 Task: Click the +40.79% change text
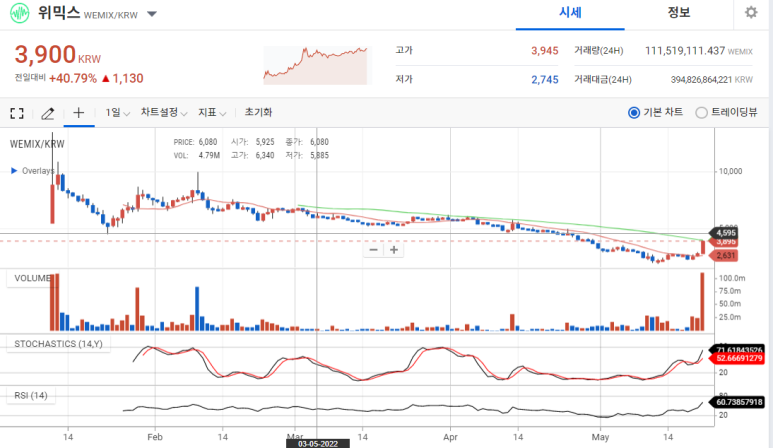pos(73,78)
